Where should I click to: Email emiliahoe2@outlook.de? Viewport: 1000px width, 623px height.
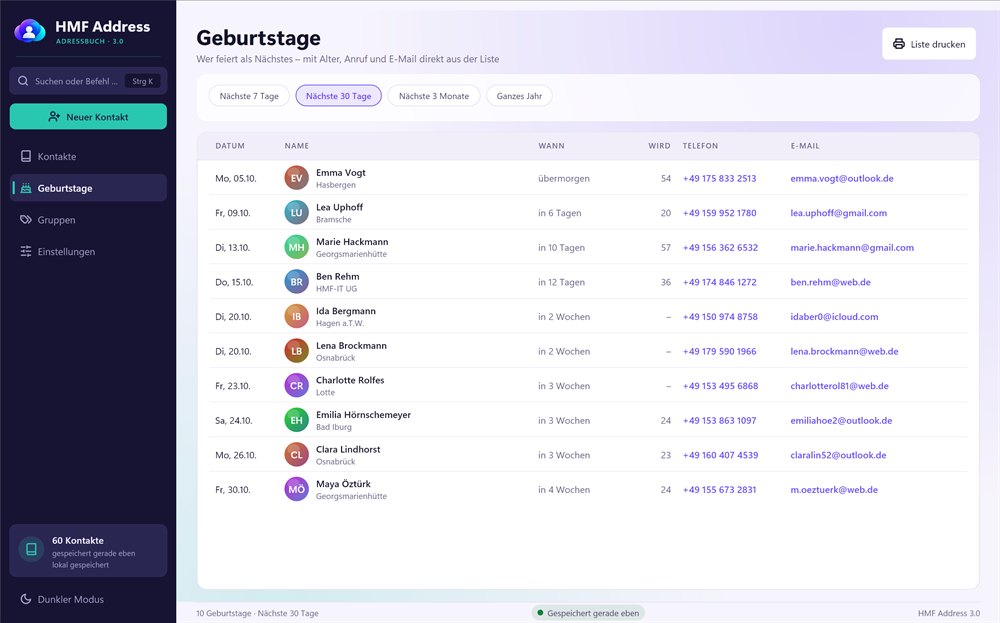click(841, 420)
